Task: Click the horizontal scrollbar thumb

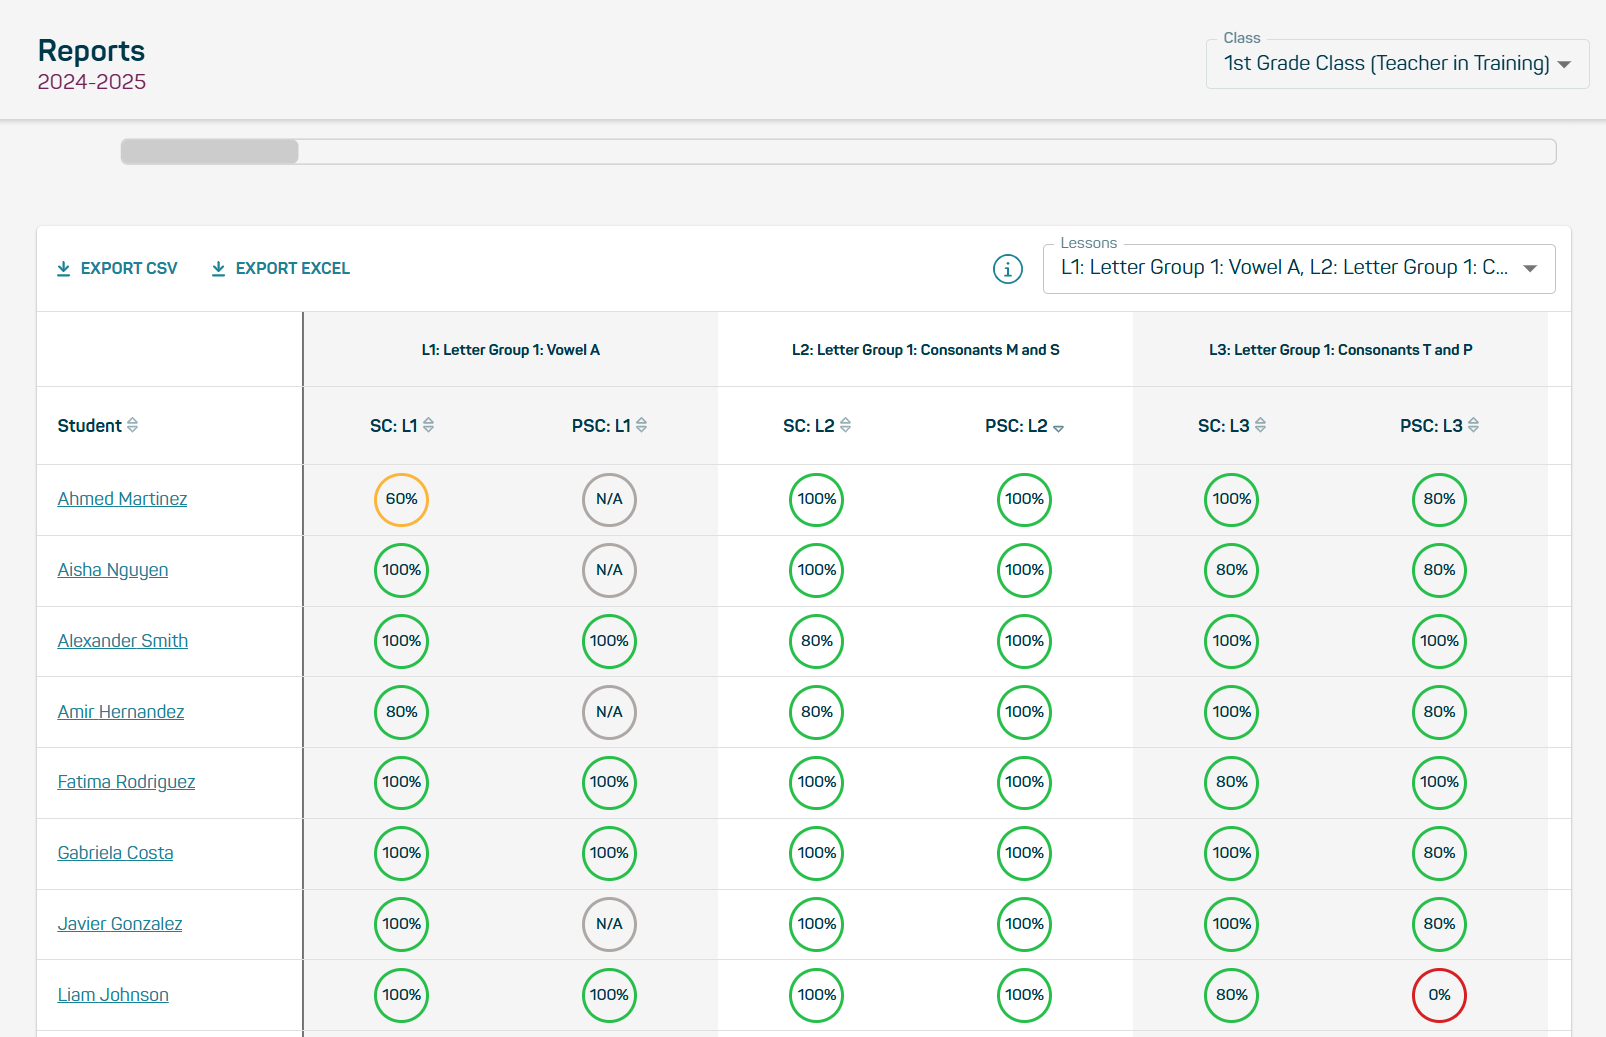Action: click(x=210, y=152)
